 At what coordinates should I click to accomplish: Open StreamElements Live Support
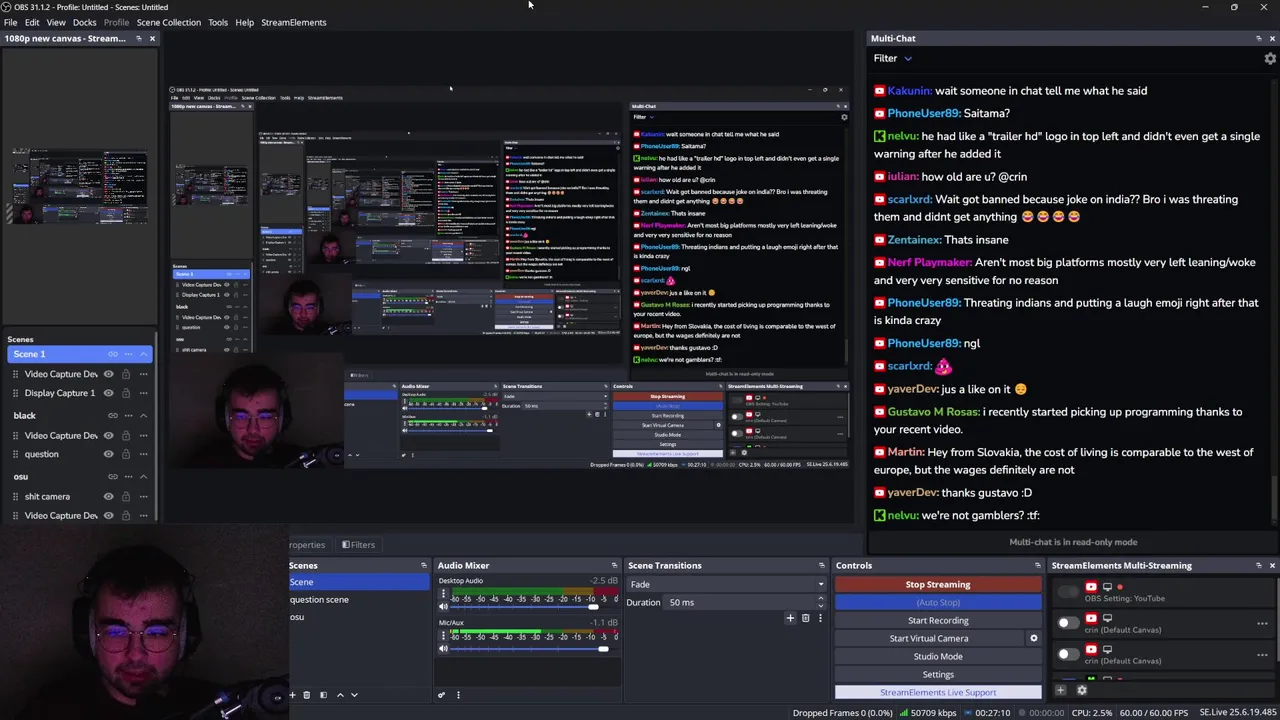[938, 692]
